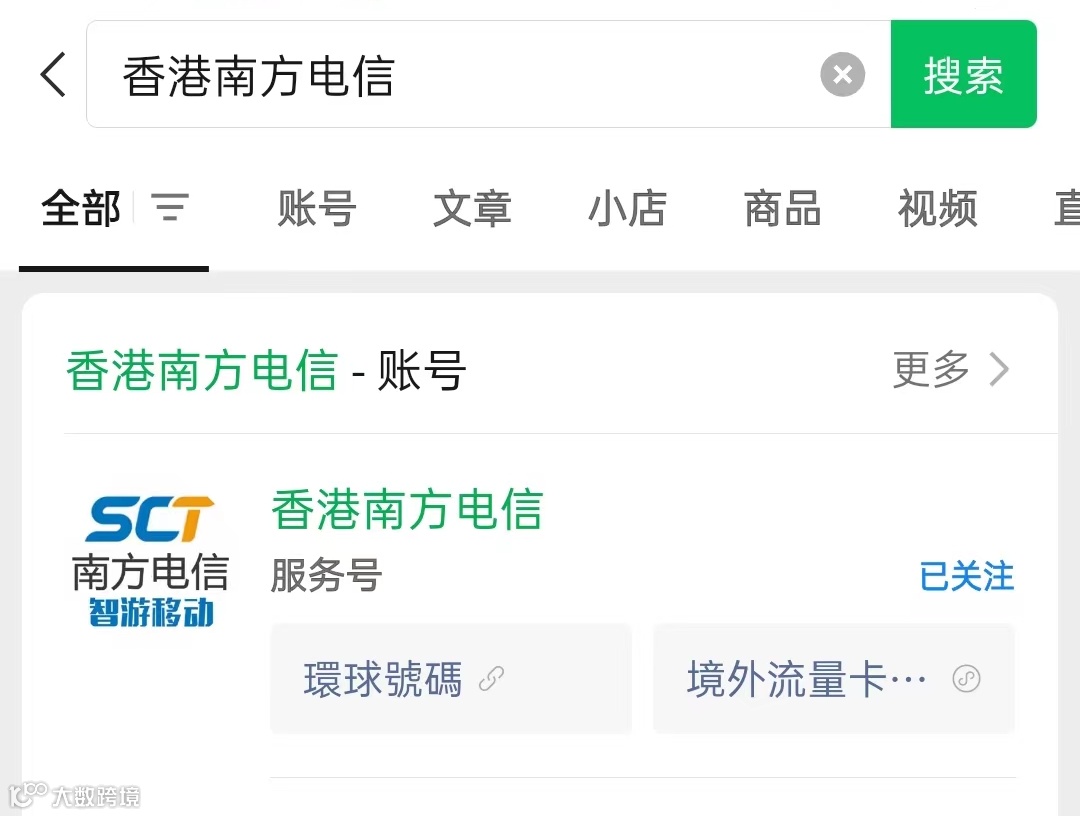The height and width of the screenshot is (816, 1080).
Task: Switch to the 文章 tab
Action: (472, 208)
